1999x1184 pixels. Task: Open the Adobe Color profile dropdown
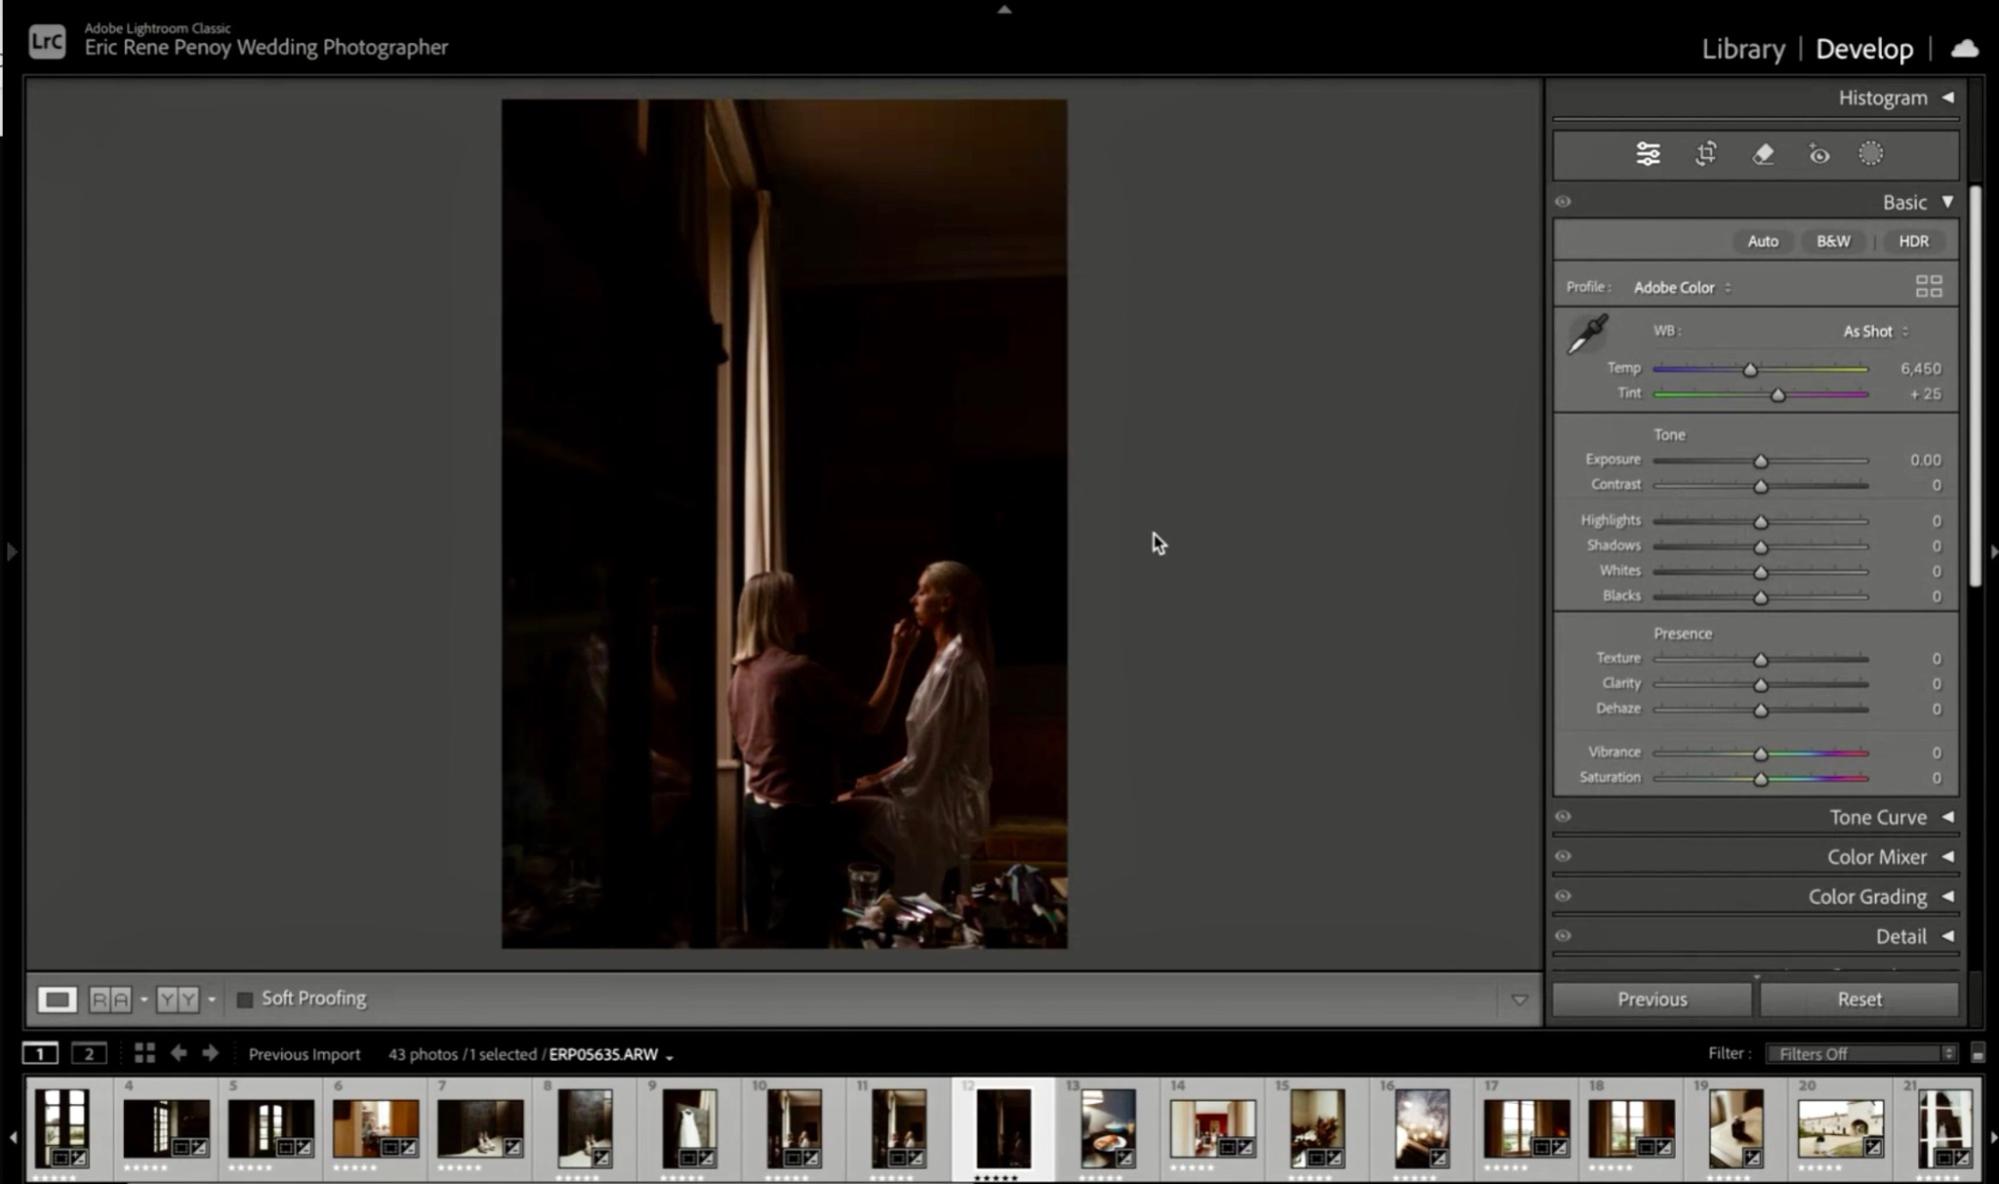pos(1681,287)
